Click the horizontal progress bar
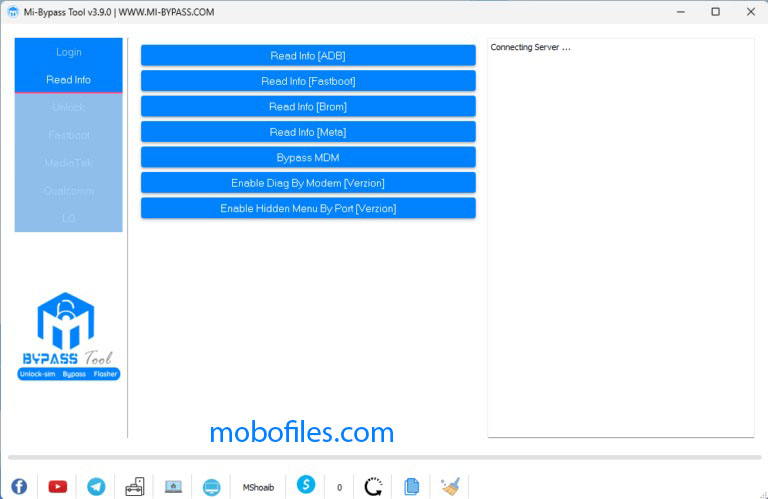Viewport: 768px width, 499px height. click(x=384, y=457)
